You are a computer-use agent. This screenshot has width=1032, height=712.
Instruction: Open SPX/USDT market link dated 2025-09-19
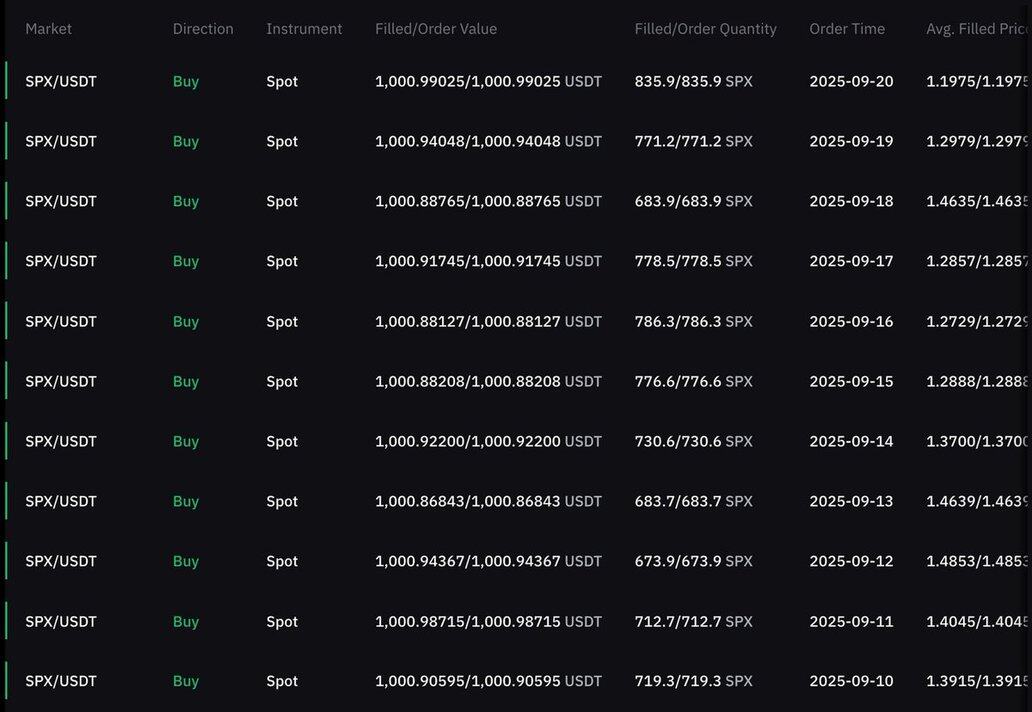(61, 141)
